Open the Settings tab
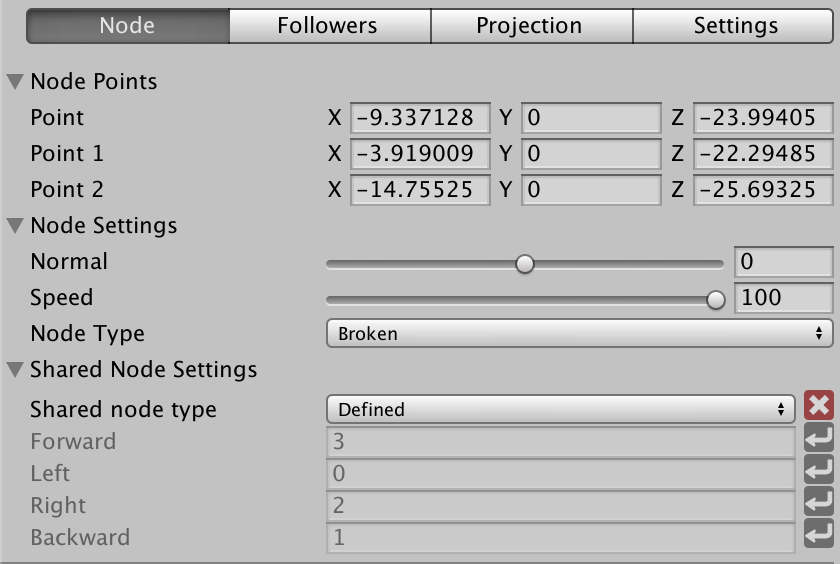The image size is (840, 564). click(x=733, y=25)
